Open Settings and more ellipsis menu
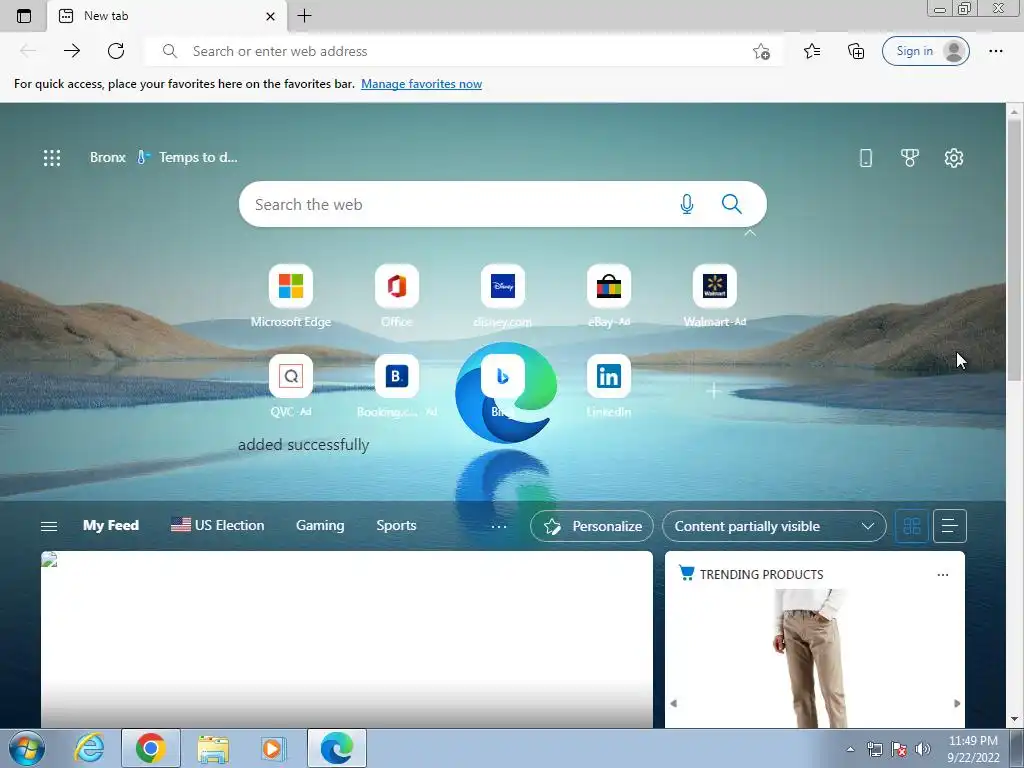The height and width of the screenshot is (768, 1024). point(995,51)
